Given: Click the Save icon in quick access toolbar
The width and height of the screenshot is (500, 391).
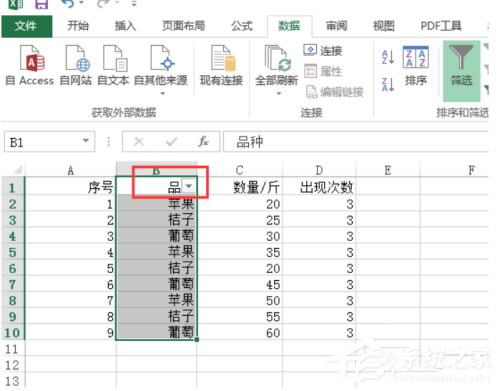Looking at the screenshot, I should 42,4.
